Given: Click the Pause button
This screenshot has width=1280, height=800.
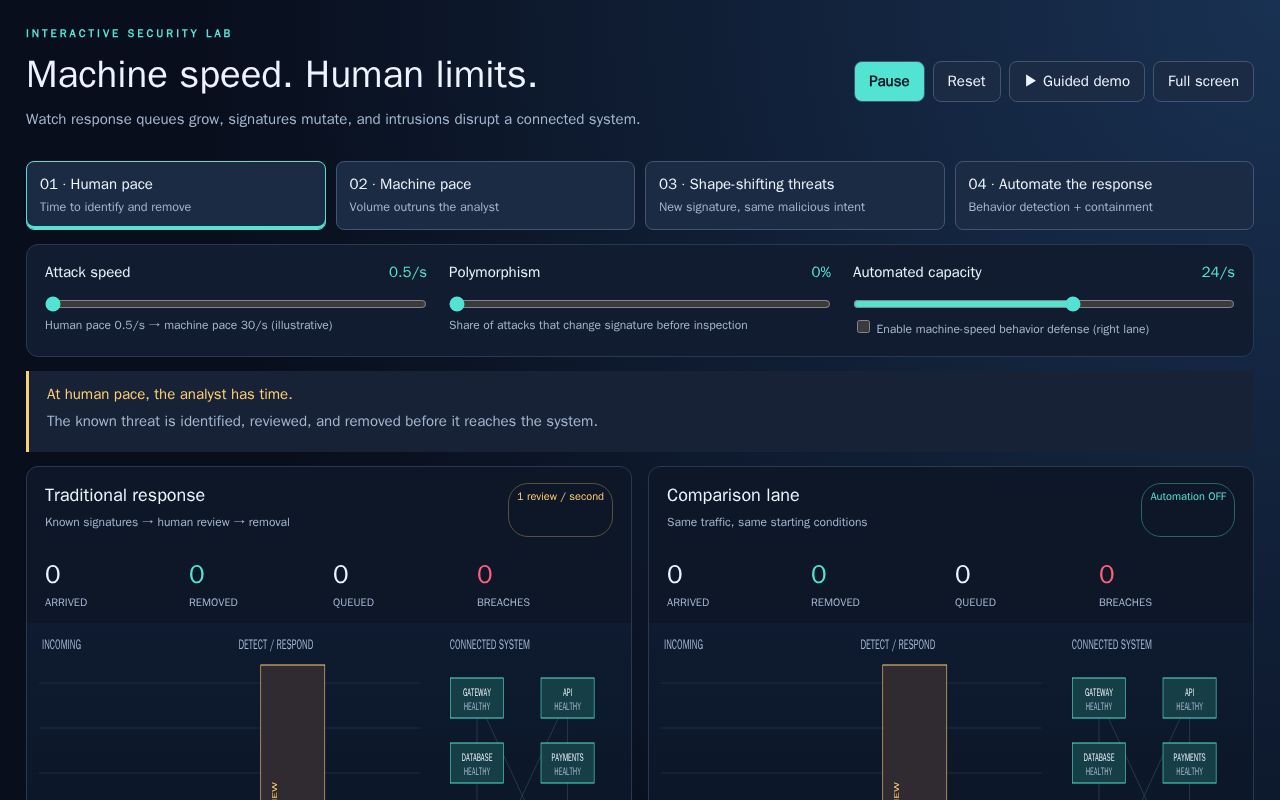Looking at the screenshot, I should [889, 81].
